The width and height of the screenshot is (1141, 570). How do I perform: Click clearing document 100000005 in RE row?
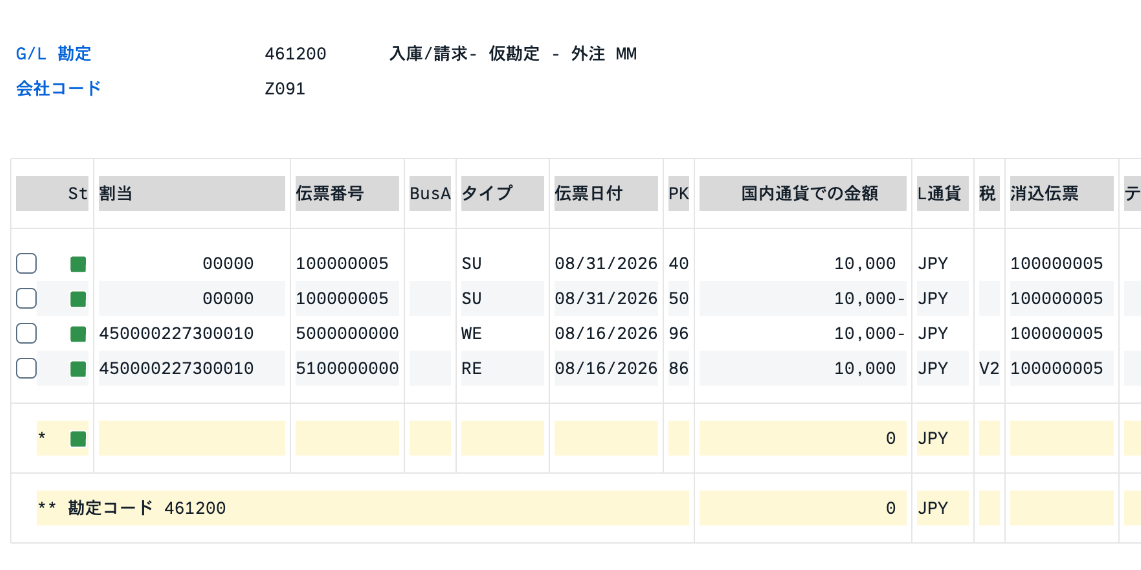point(1057,368)
